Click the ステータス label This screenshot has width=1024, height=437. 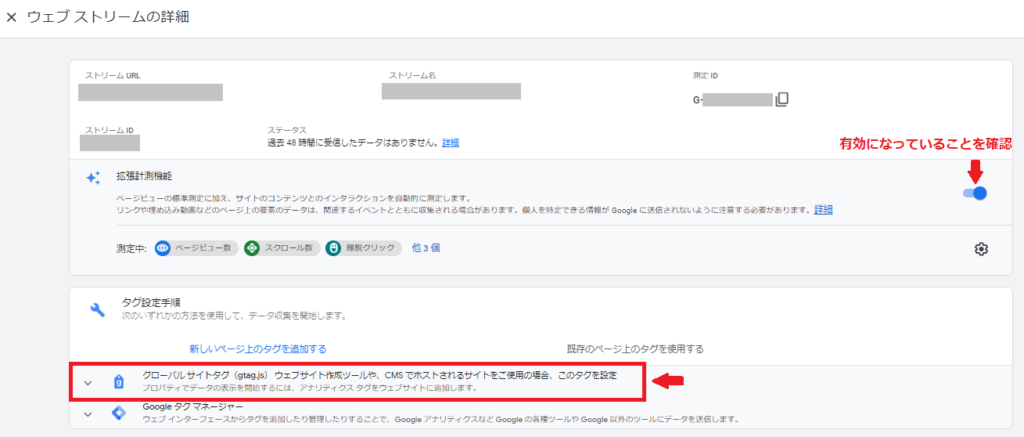(x=287, y=130)
